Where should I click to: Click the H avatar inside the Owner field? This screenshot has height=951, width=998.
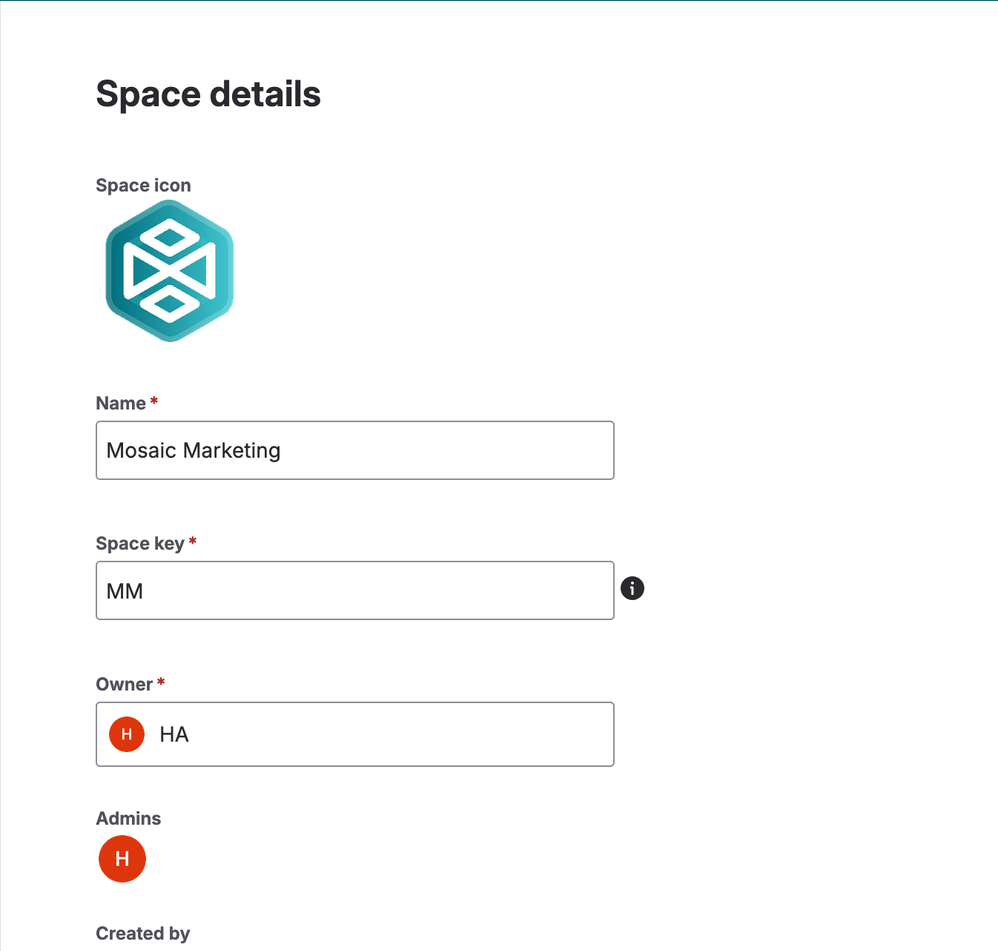[125, 734]
